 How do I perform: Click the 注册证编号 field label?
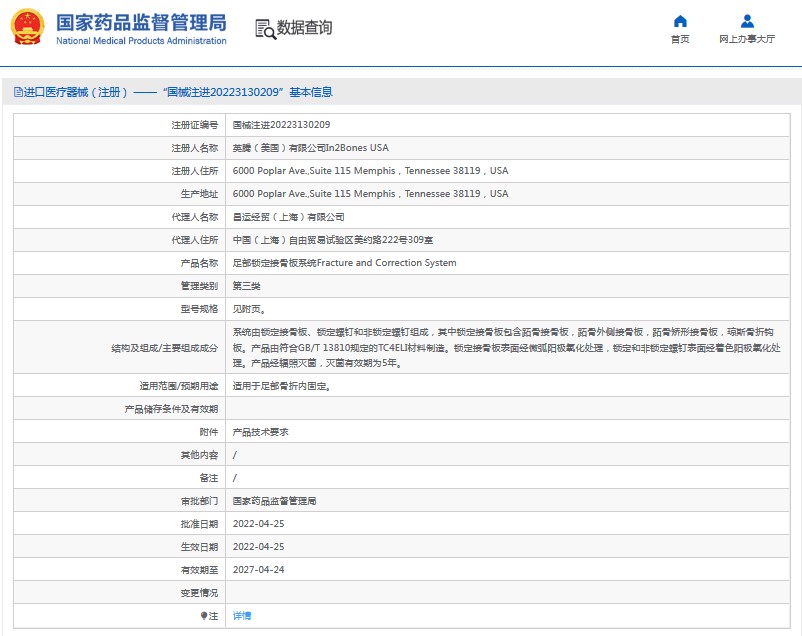[x=194, y=125]
